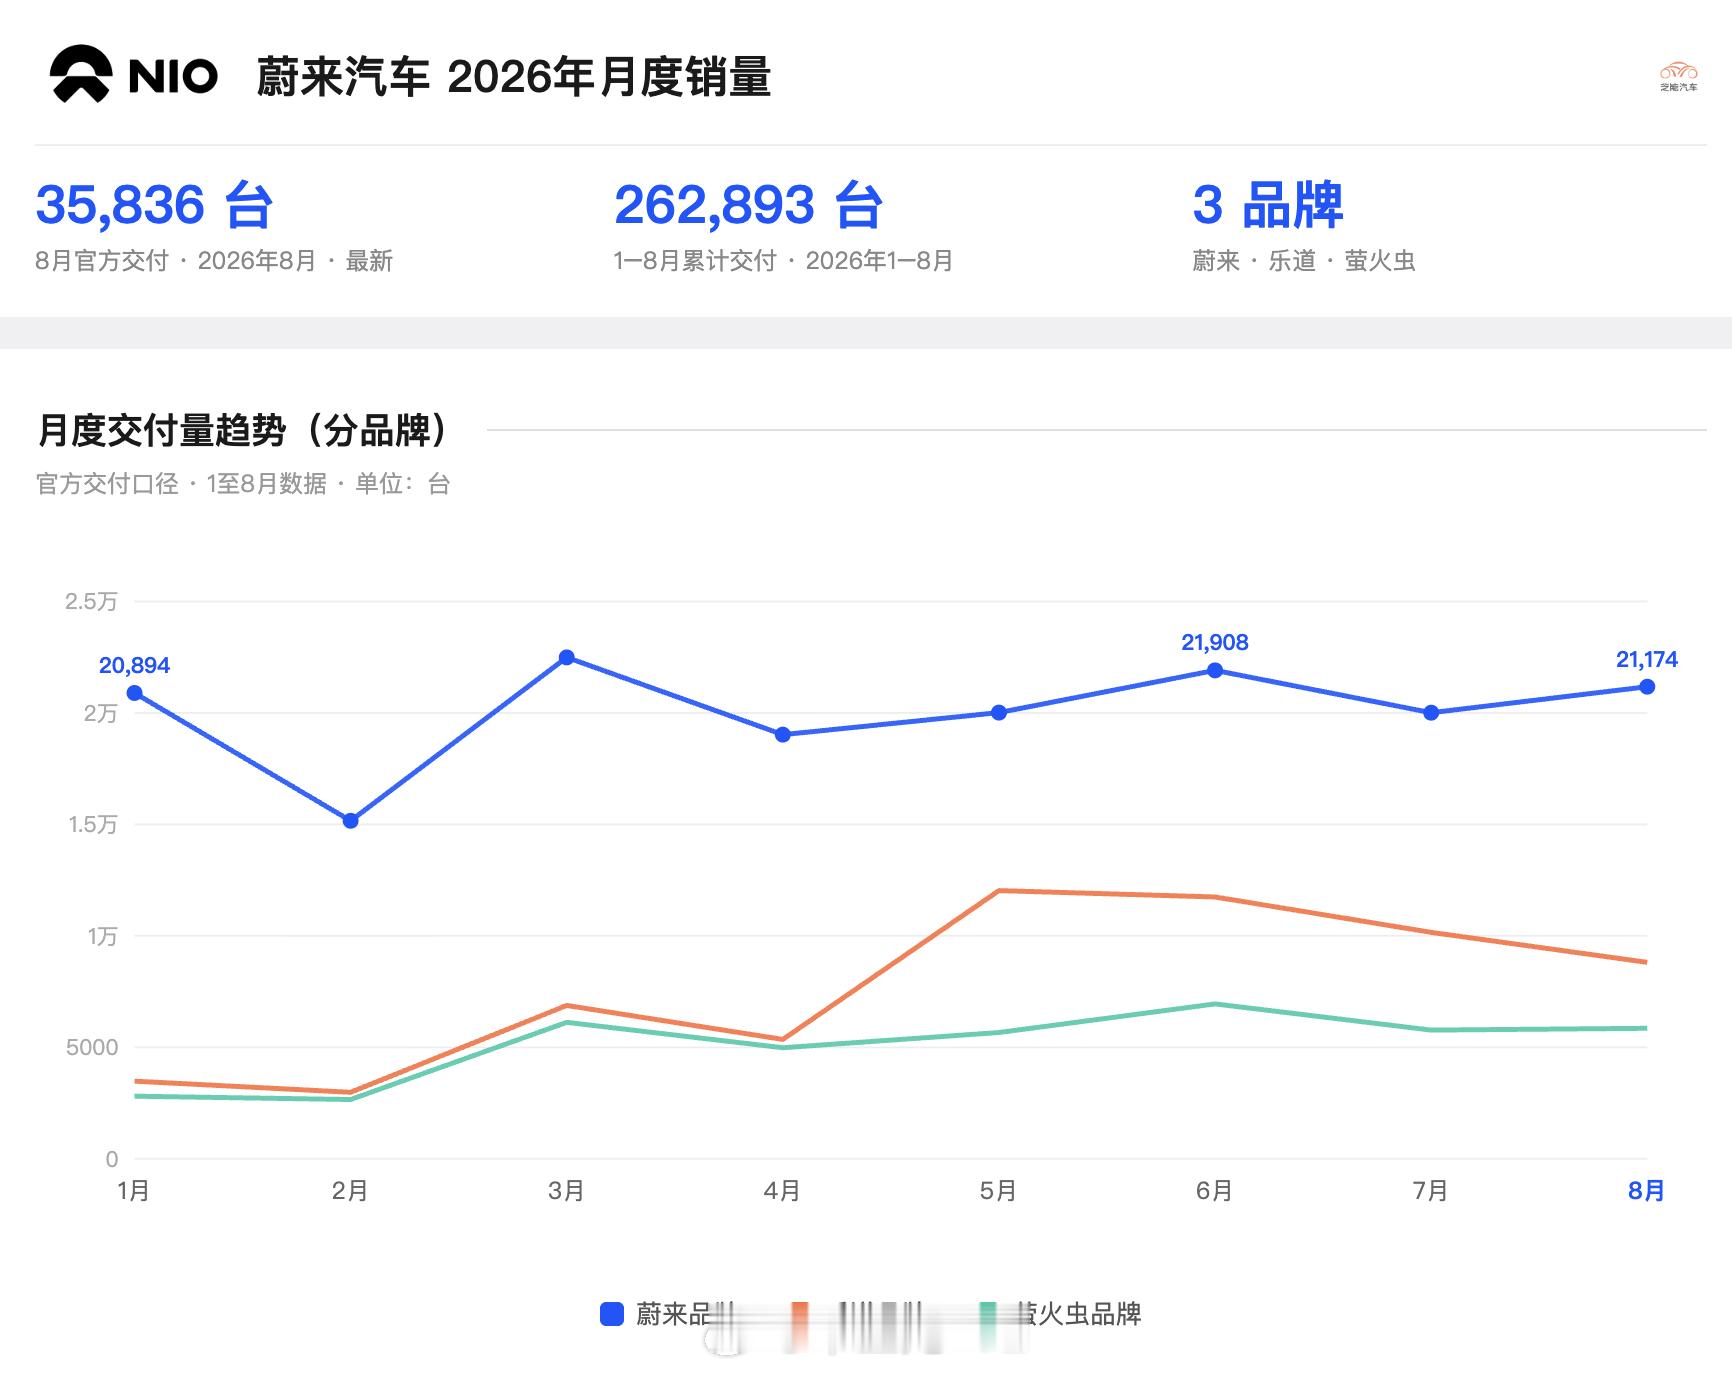Toggle the 萤火虫品牌 legend label

[x=1078, y=1314]
